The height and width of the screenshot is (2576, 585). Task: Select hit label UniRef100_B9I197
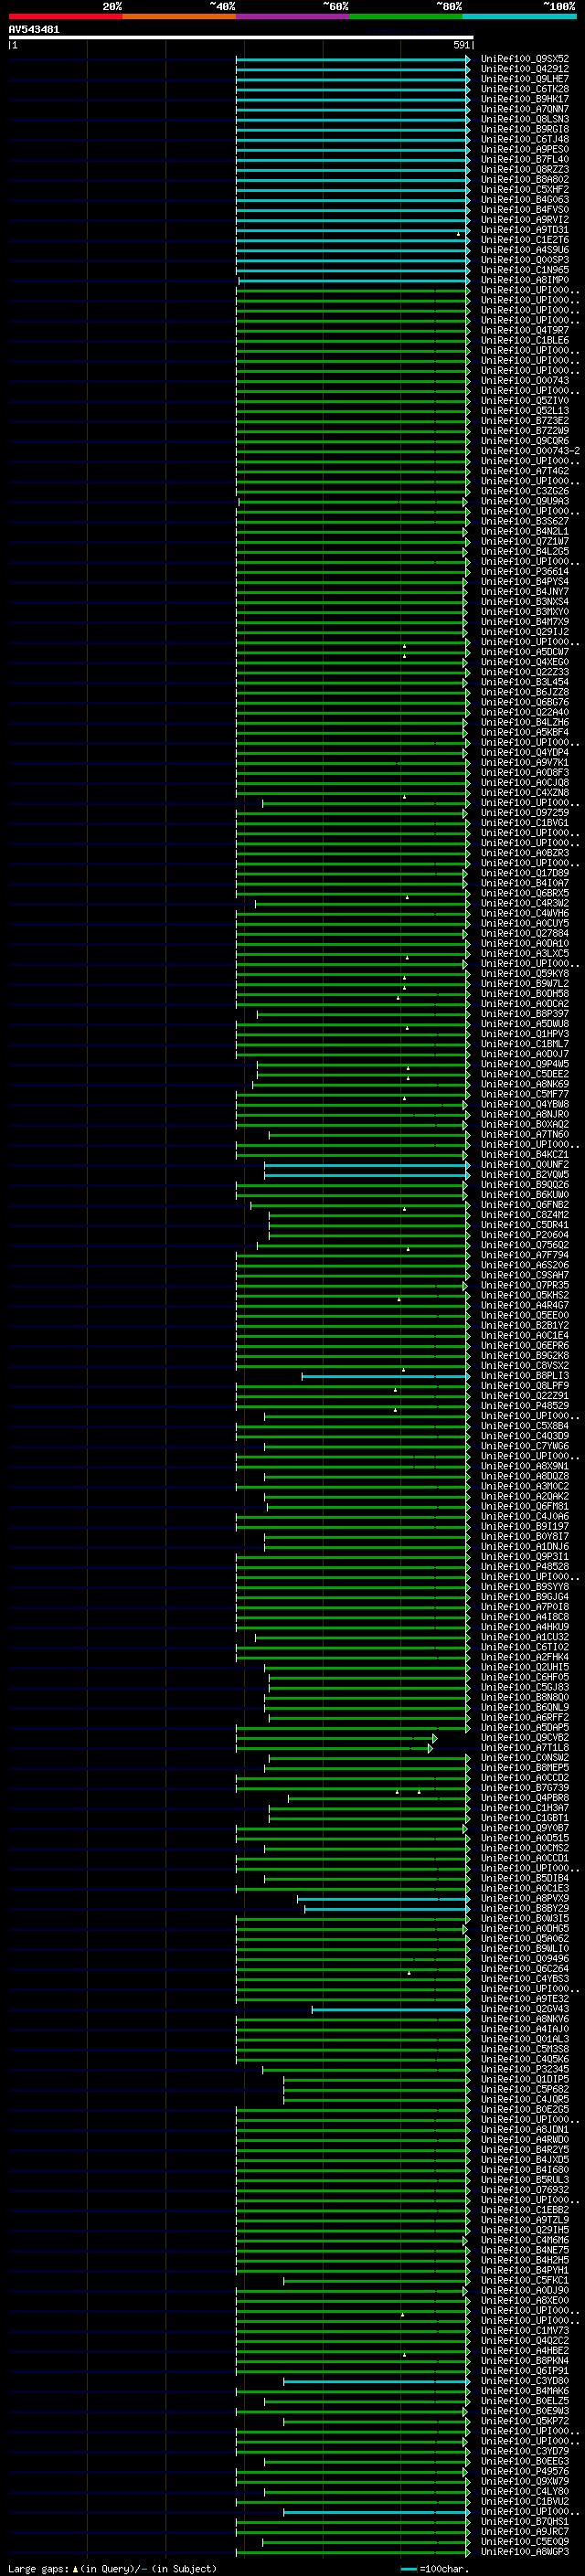525,1526
